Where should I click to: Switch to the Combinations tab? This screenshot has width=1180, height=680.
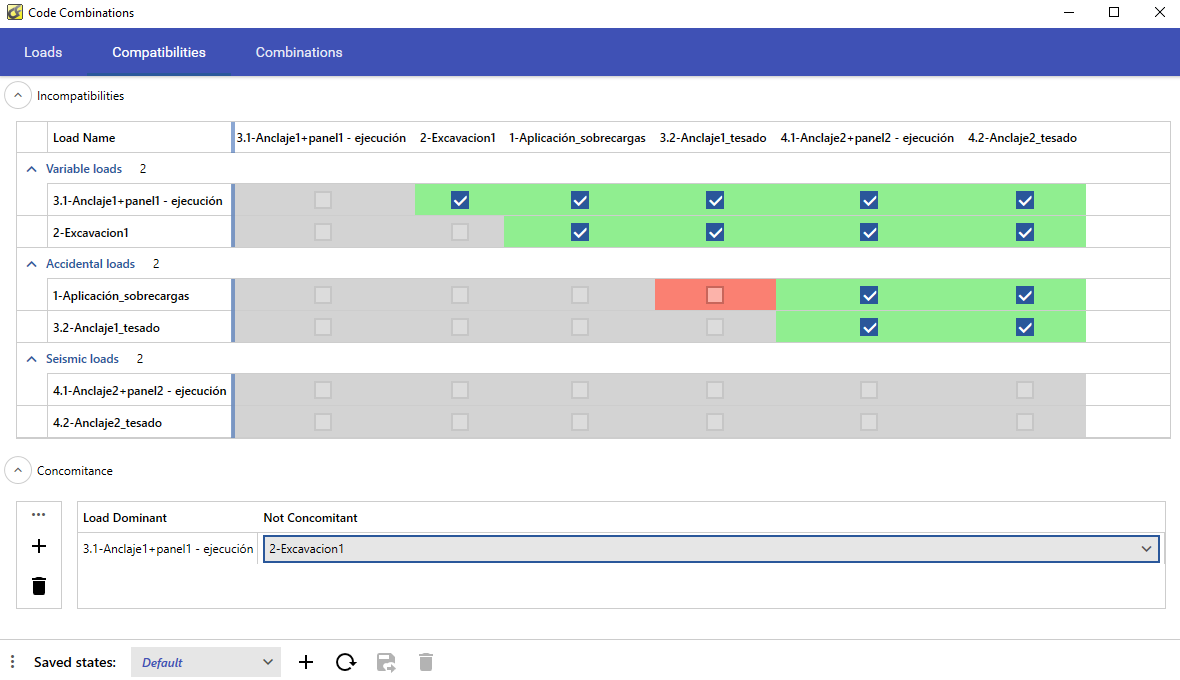coord(299,52)
